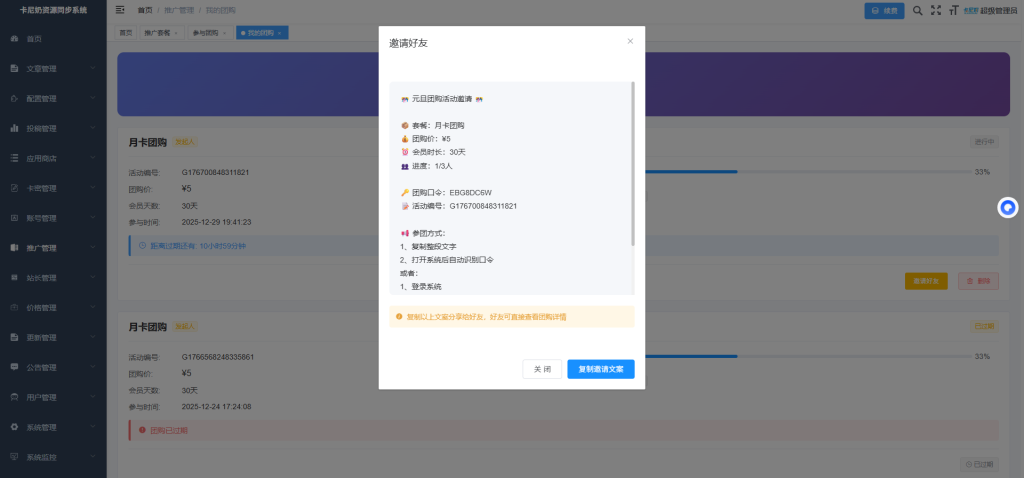Viewport: 1024px width, 478px height.
Task: Click the orange info icon in copy hint
Action: (x=399, y=316)
